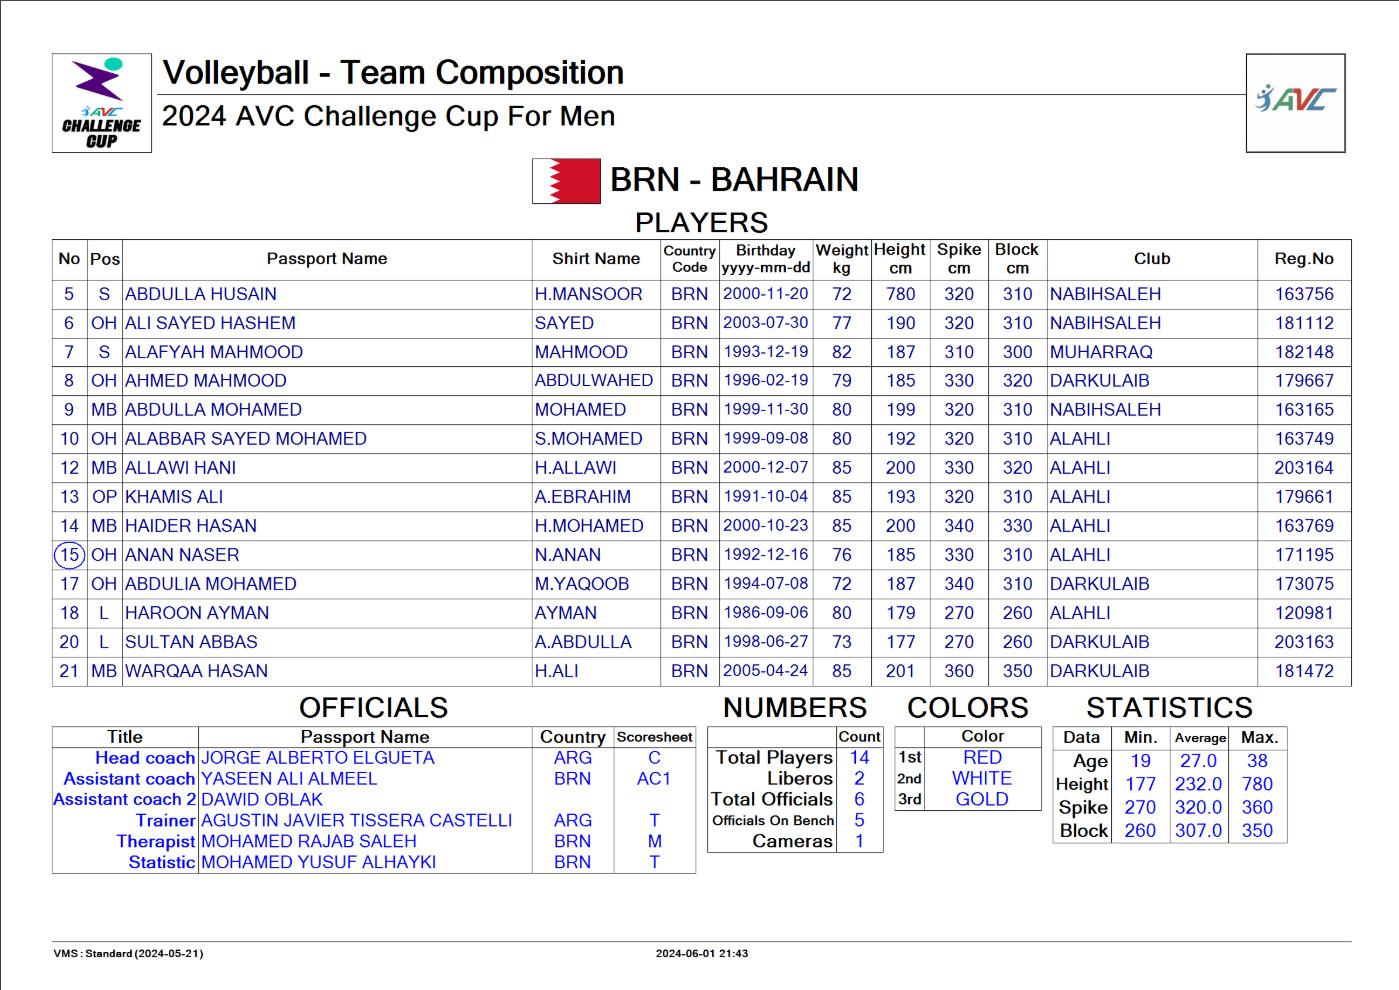Image resolution: width=1399 pixels, height=990 pixels.
Task: Click birthday 1986-09-06
Action: [765, 613]
